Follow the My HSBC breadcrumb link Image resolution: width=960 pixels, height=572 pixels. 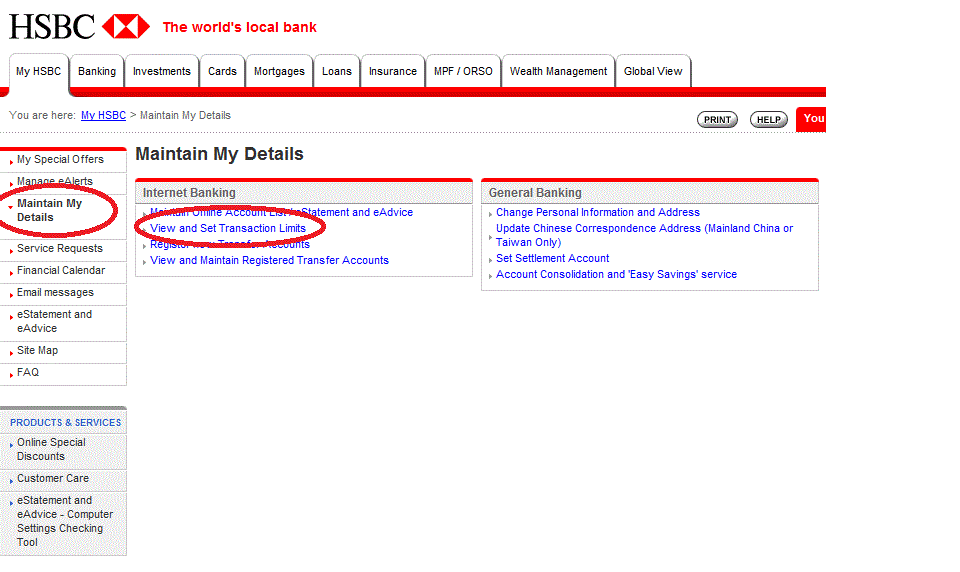(103, 115)
